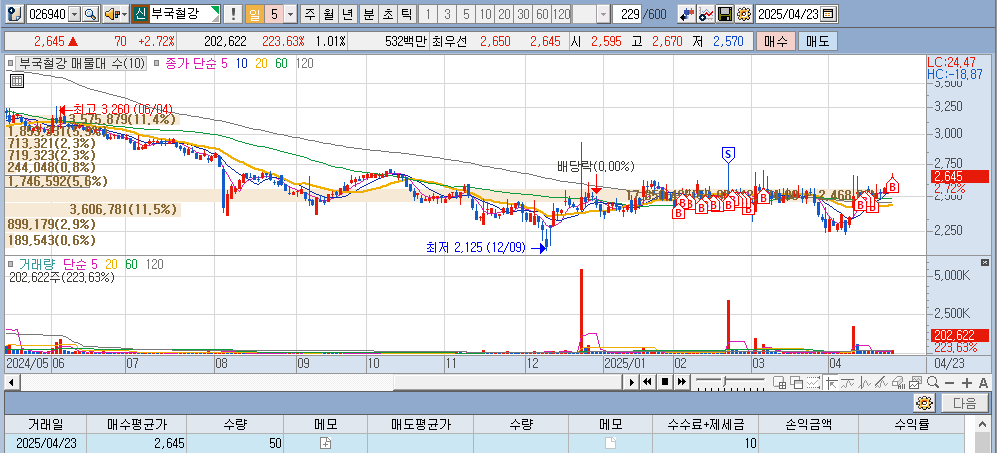
Task: Select the interval 20 button
Action: [505, 14]
